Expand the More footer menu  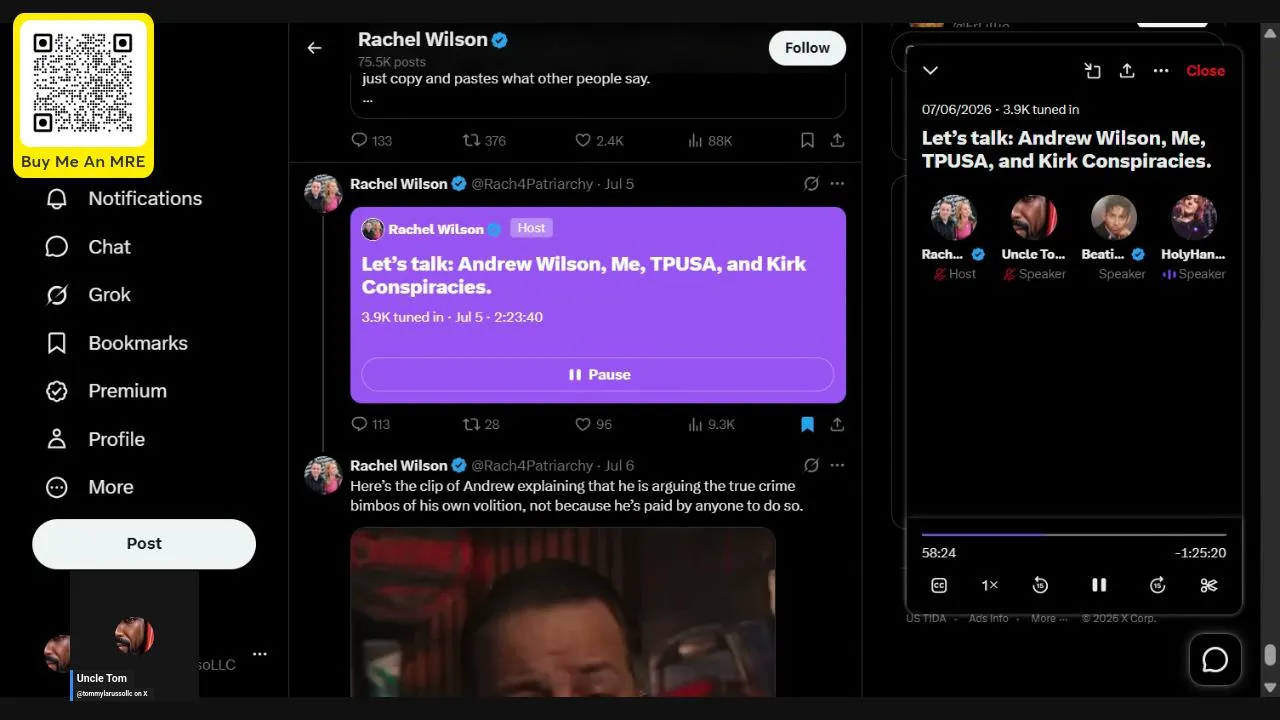1047,619
